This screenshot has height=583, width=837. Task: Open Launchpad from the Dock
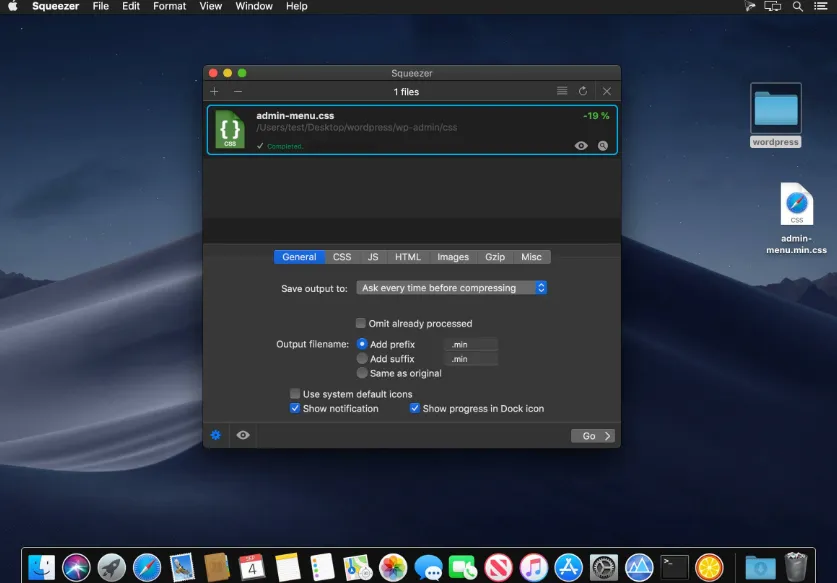click(112, 567)
